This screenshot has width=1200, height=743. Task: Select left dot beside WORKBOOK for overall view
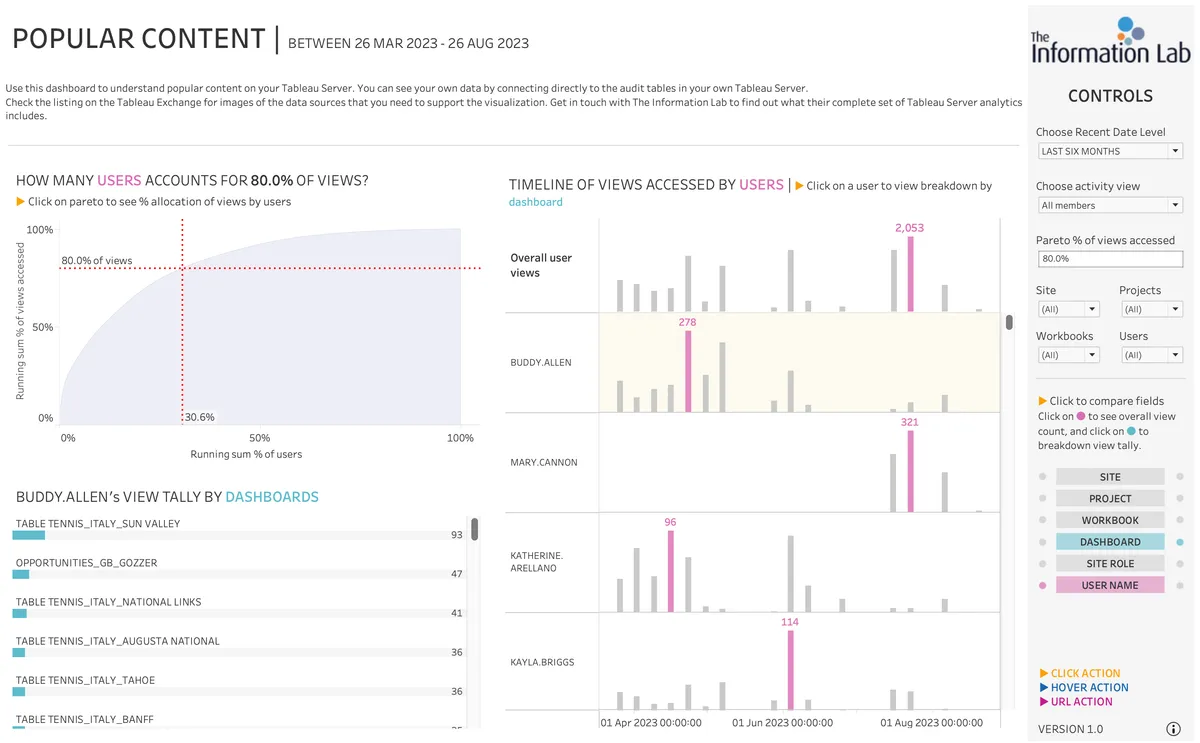coord(1042,520)
